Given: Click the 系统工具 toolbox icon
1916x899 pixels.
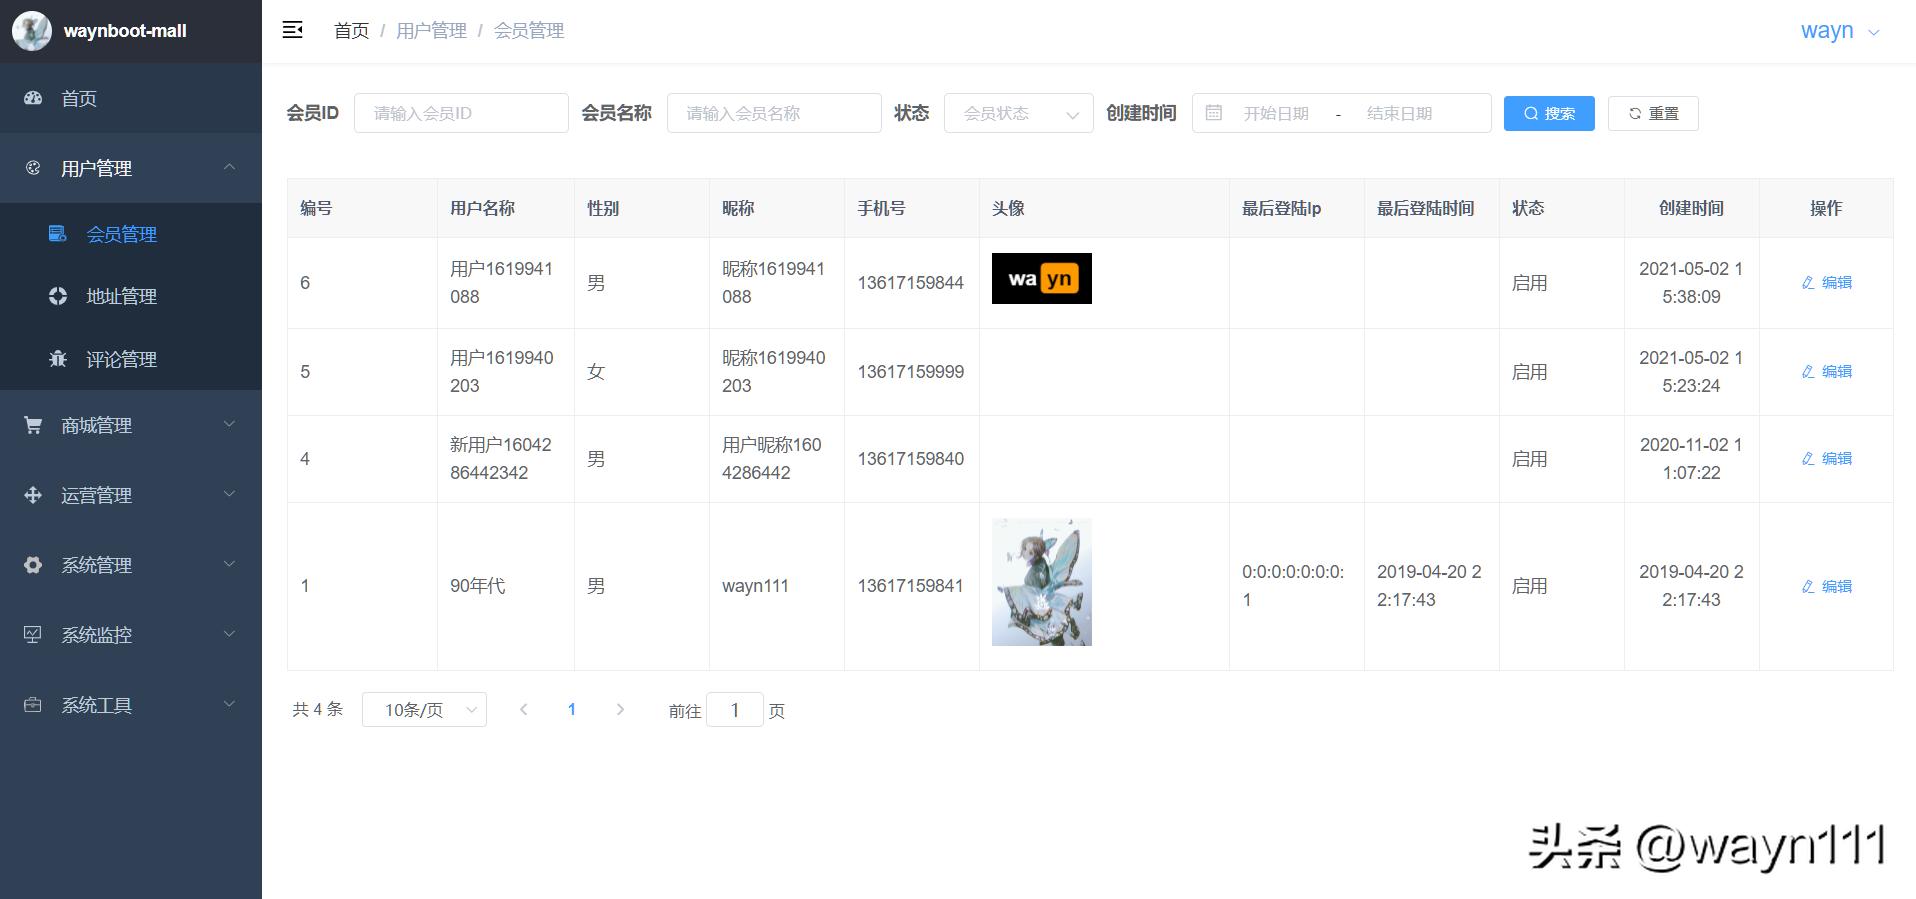Looking at the screenshot, I should point(33,705).
